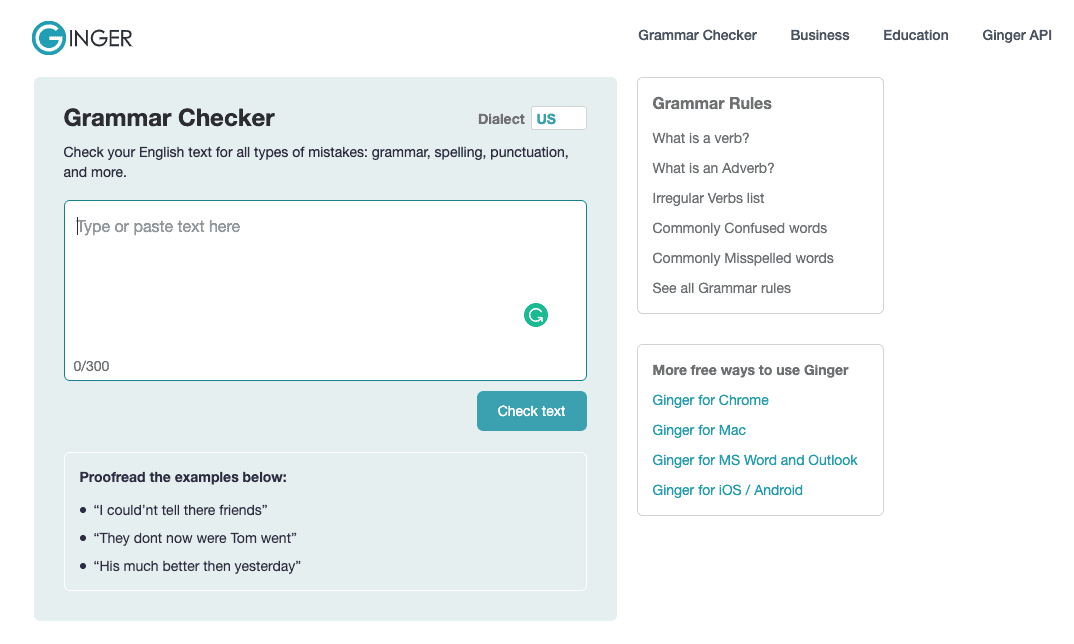Open the Ginger for Mac link

point(699,430)
